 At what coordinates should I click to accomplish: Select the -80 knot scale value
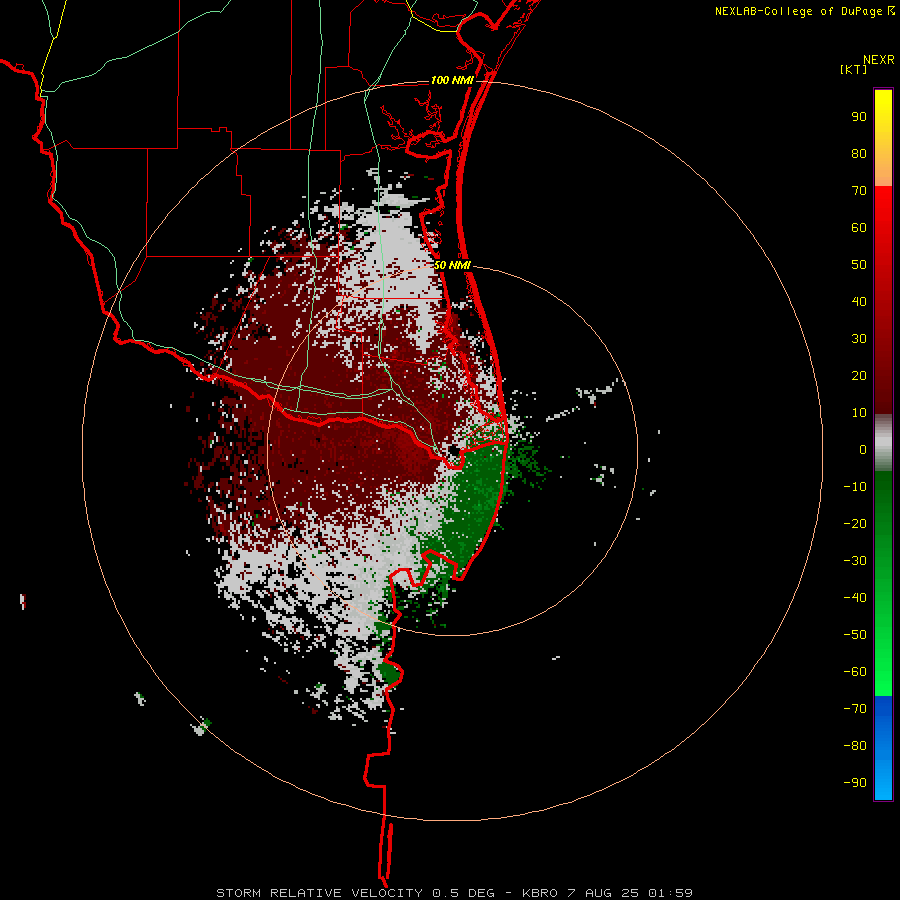[x=855, y=746]
